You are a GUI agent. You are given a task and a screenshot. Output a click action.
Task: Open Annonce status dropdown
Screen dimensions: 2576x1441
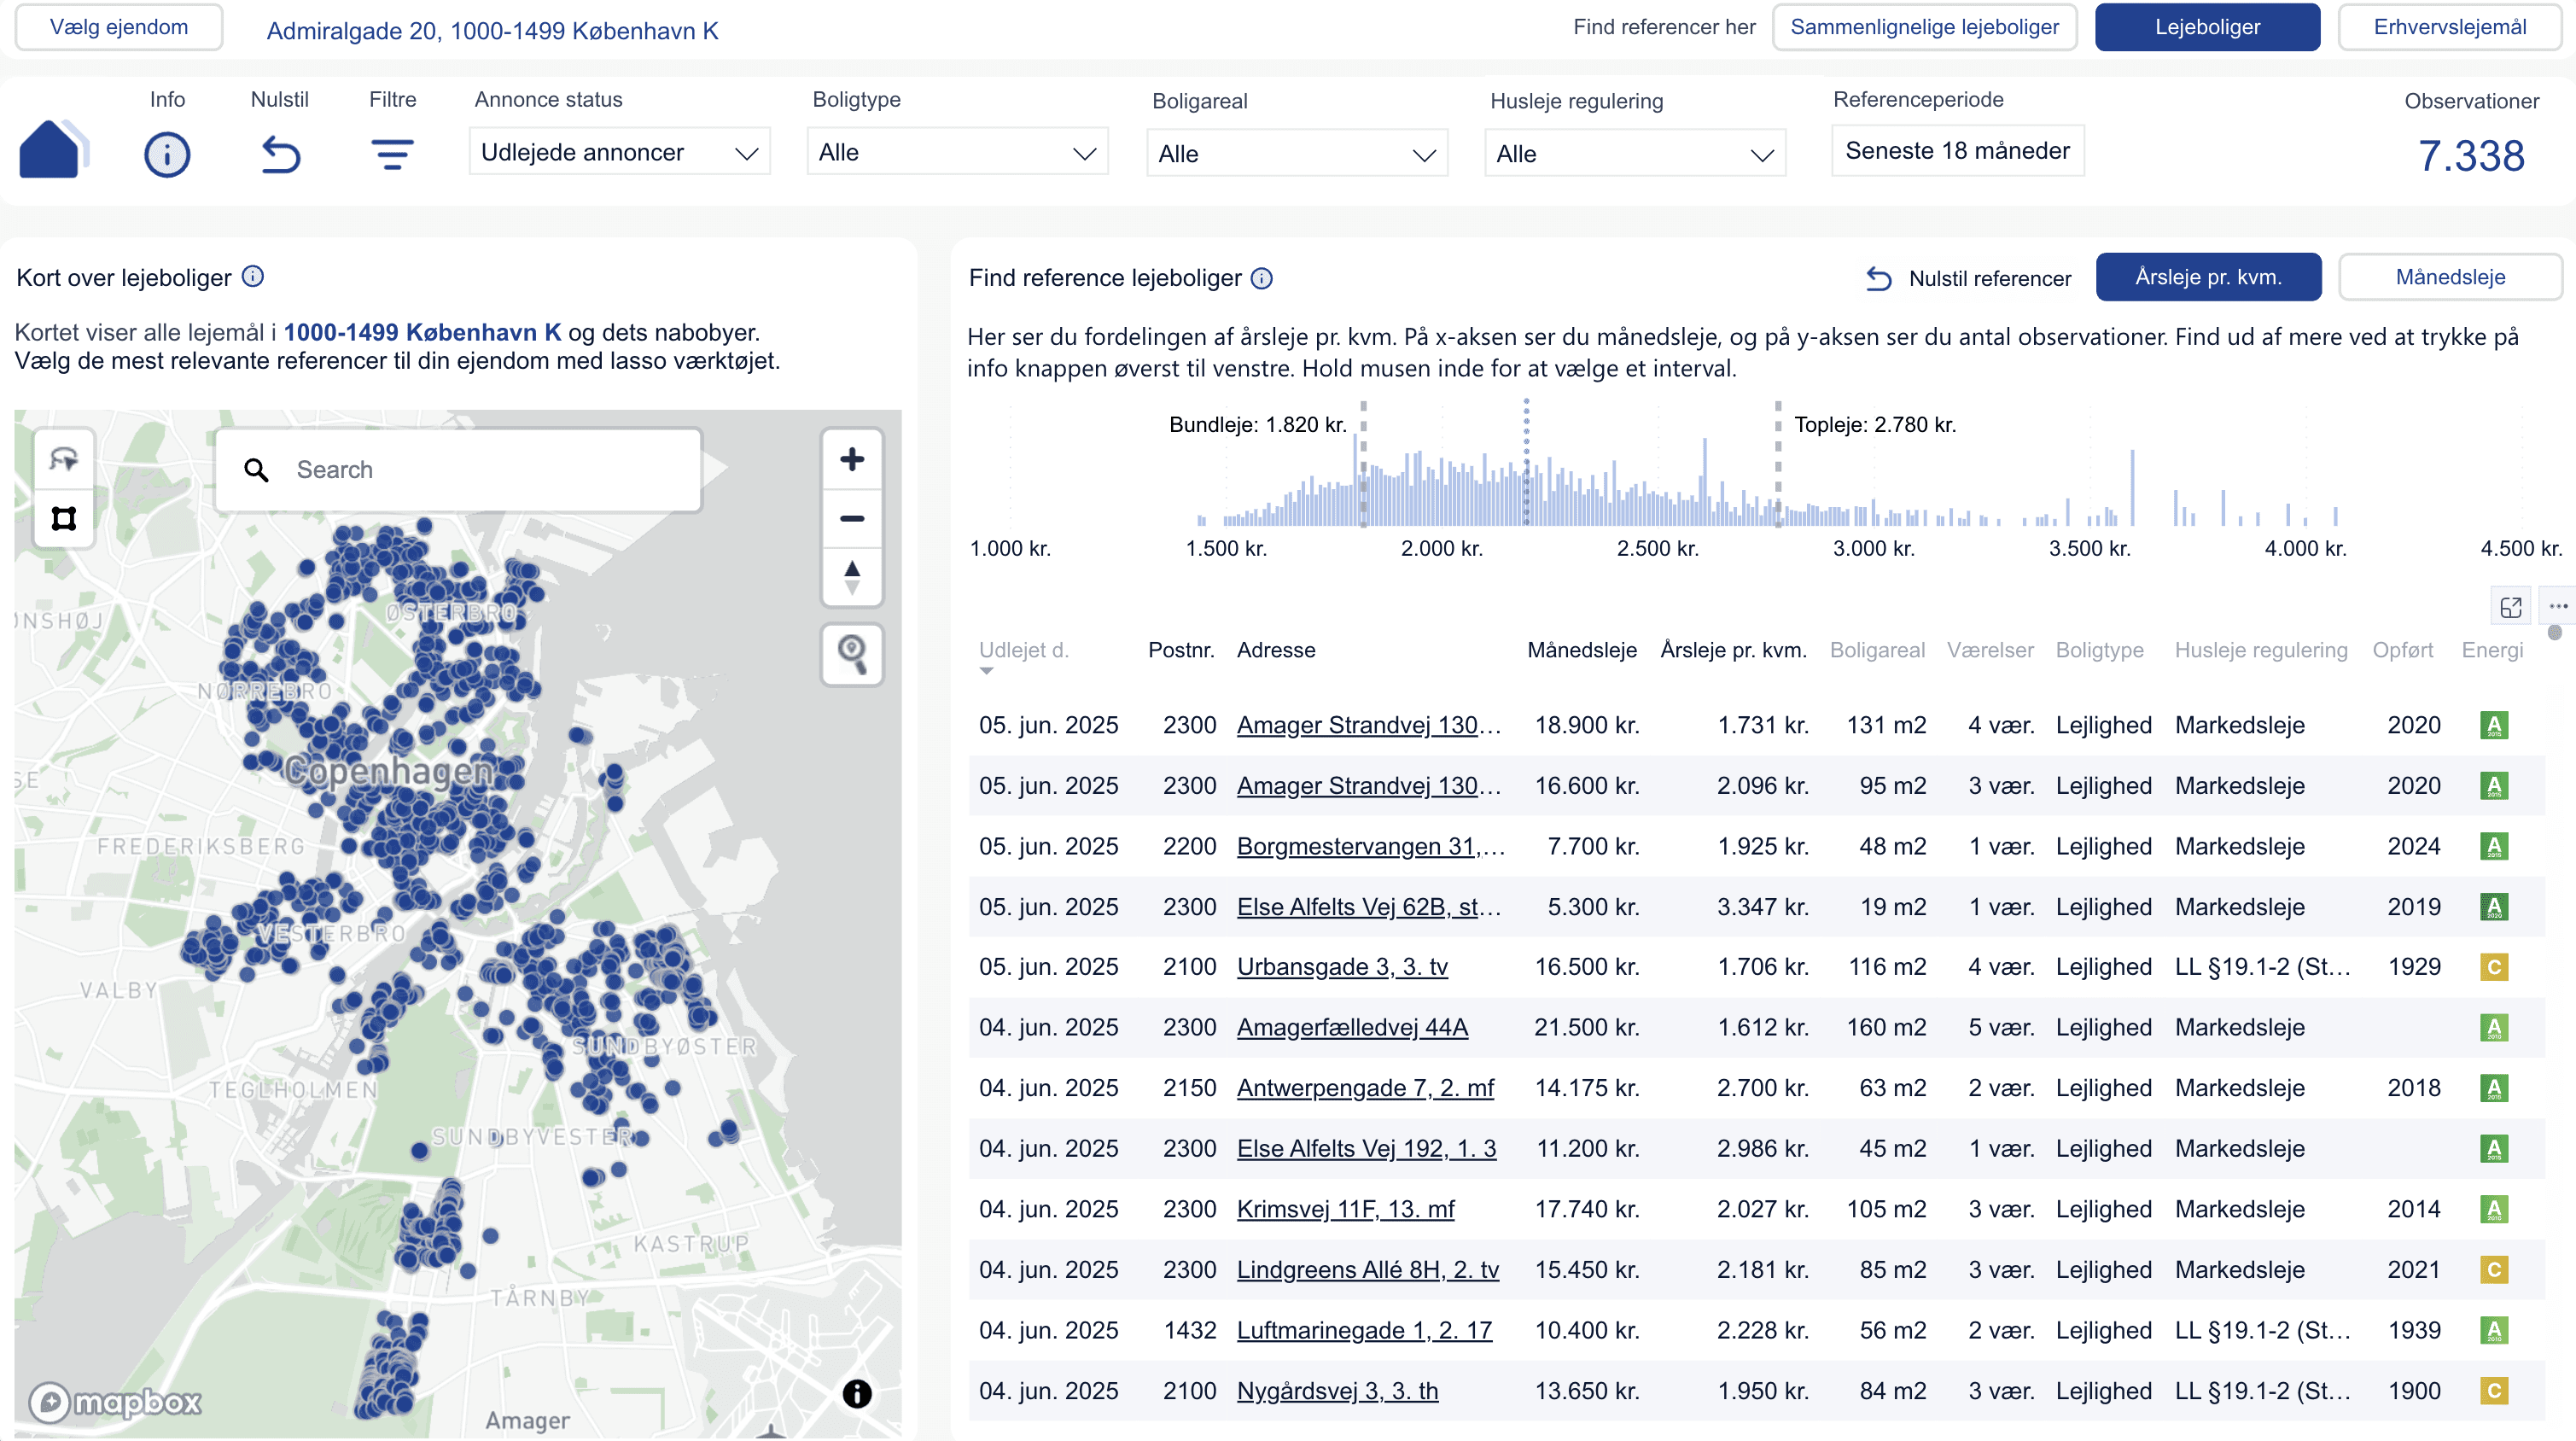(x=619, y=152)
